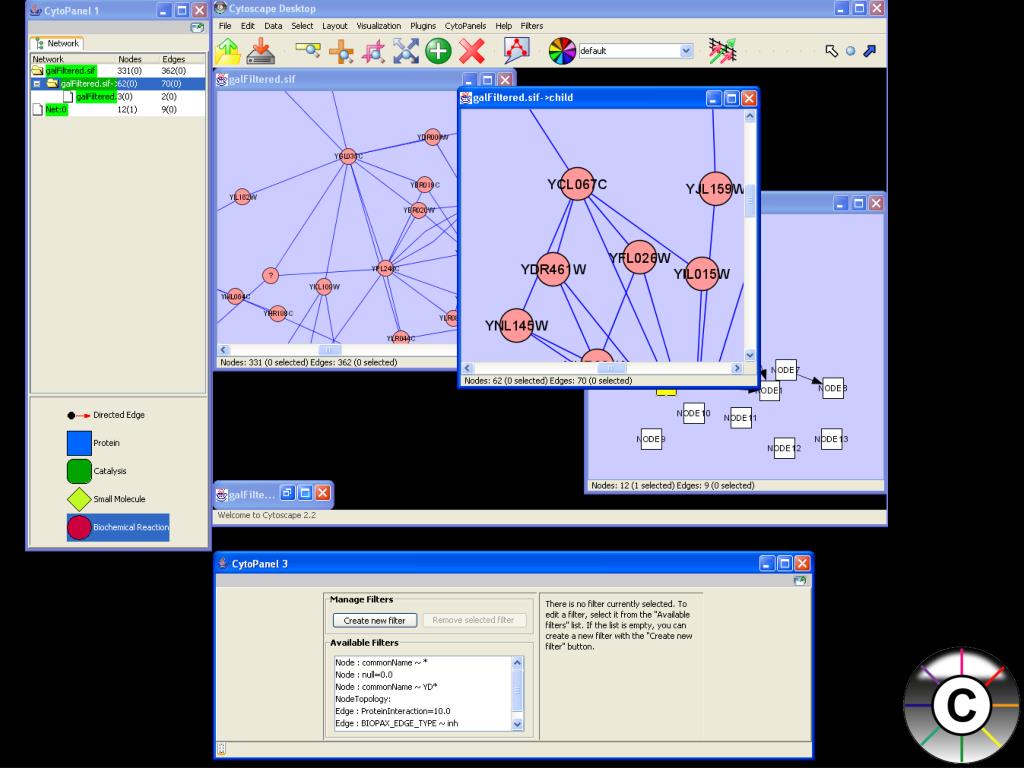
Task: Open the VizMapper color wheel icon
Action: [x=562, y=51]
